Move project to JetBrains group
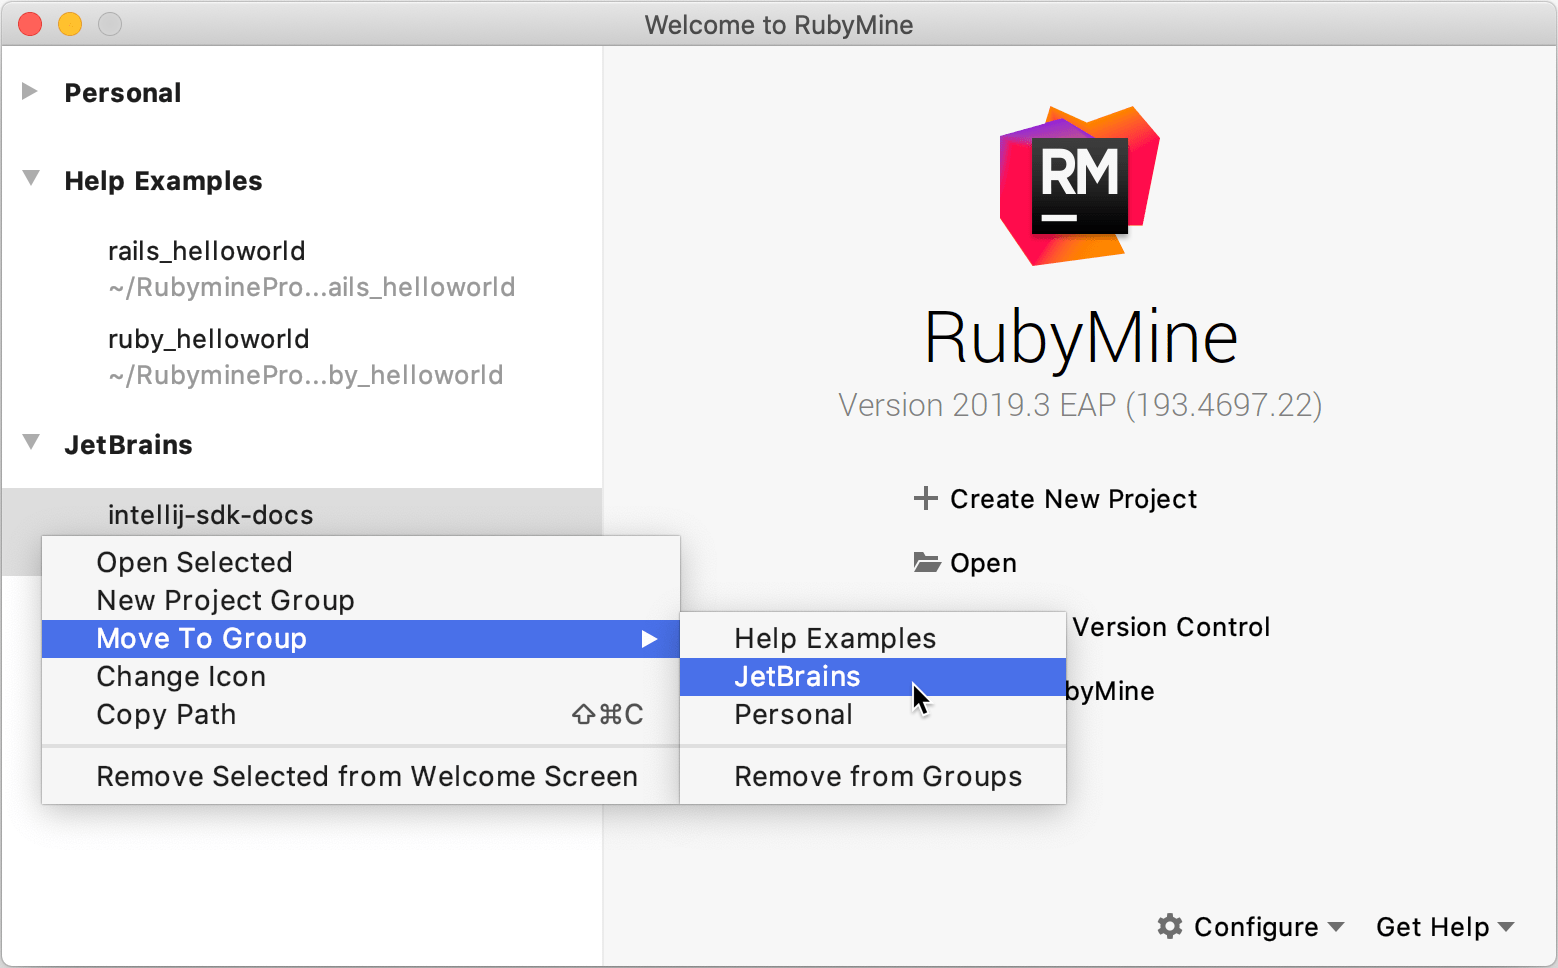Viewport: 1558px width, 968px height. [x=873, y=676]
